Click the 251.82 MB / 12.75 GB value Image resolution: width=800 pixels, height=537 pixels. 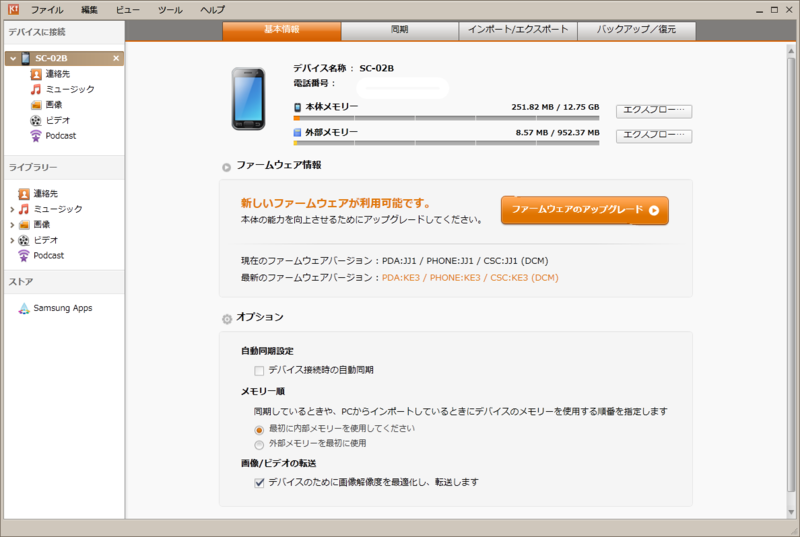pos(555,107)
